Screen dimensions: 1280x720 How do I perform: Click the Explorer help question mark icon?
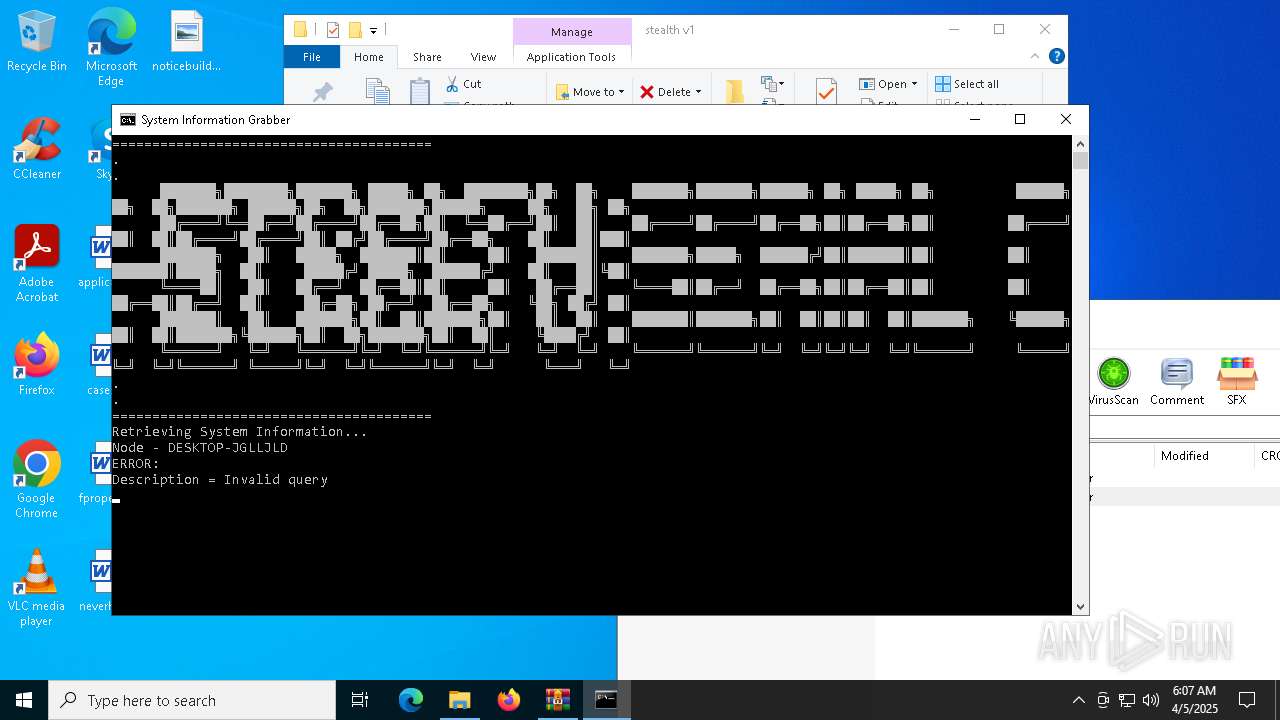tap(1056, 56)
